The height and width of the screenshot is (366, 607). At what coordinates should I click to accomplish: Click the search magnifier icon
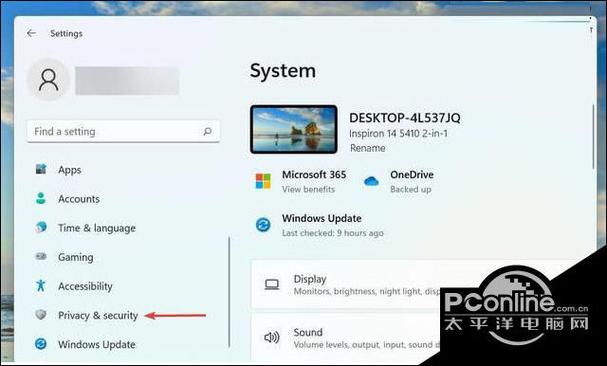click(207, 131)
